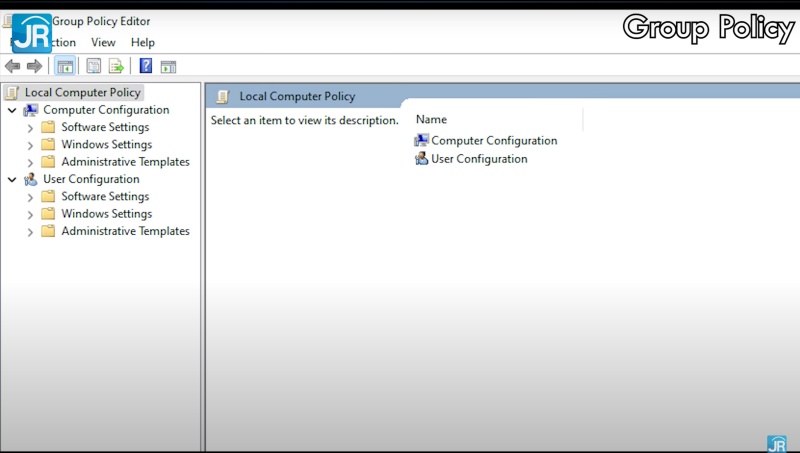Select Computer Configuration in the right pane list
The width and height of the screenshot is (800, 453).
493,141
